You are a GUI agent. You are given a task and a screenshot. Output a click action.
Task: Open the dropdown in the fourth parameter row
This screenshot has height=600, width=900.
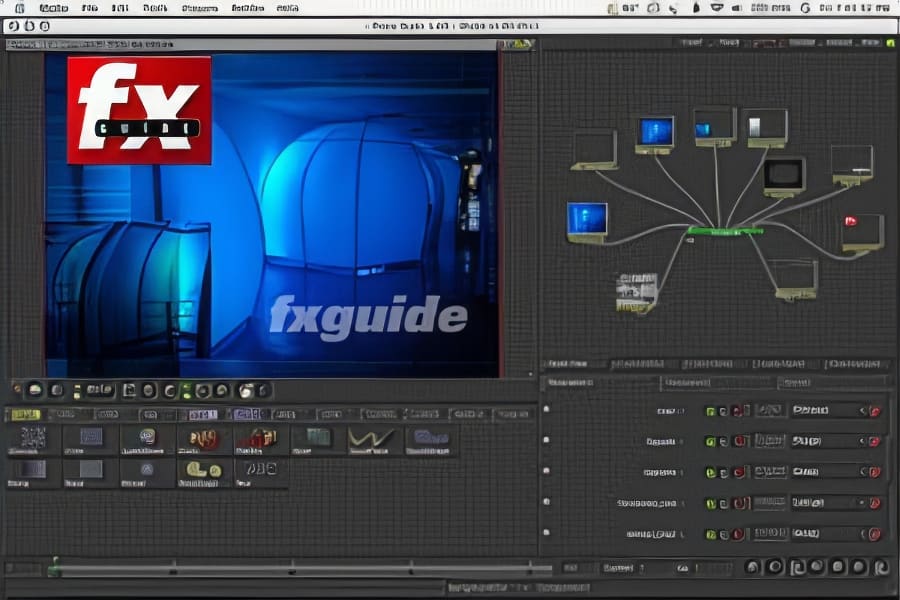coord(829,503)
